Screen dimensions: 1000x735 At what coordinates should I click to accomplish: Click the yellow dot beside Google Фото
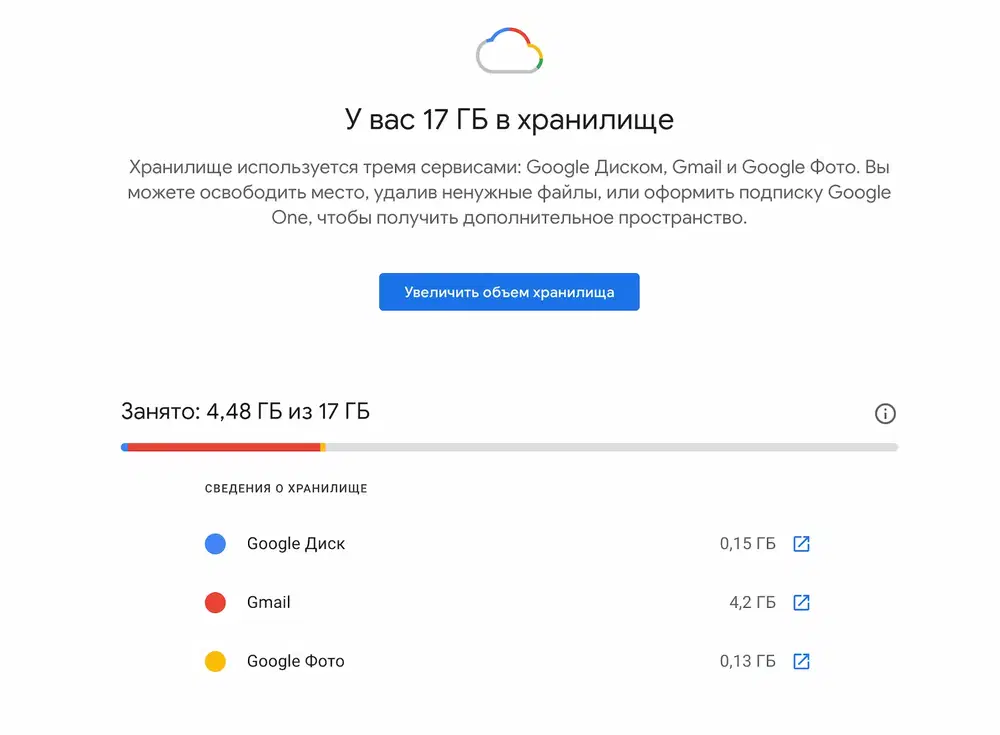[215, 661]
